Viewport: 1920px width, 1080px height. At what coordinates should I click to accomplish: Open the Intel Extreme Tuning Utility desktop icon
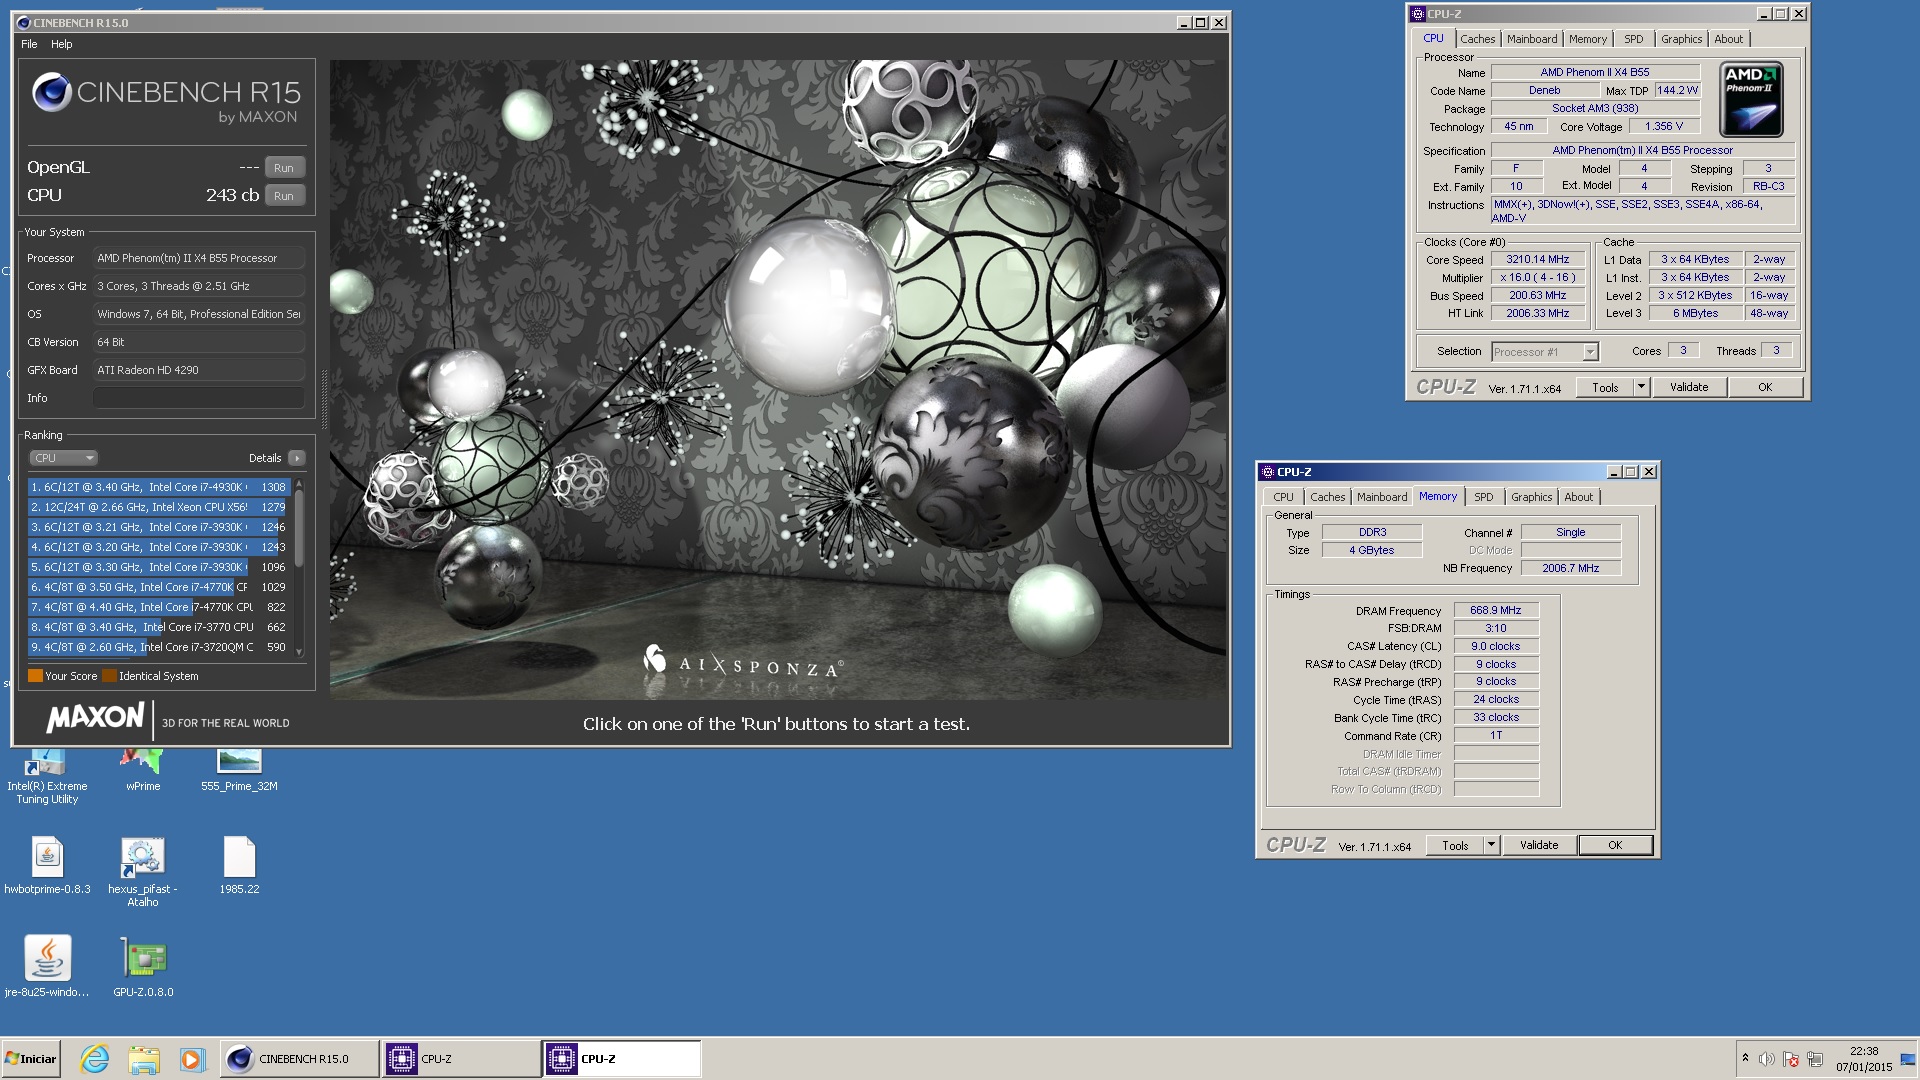(x=46, y=777)
